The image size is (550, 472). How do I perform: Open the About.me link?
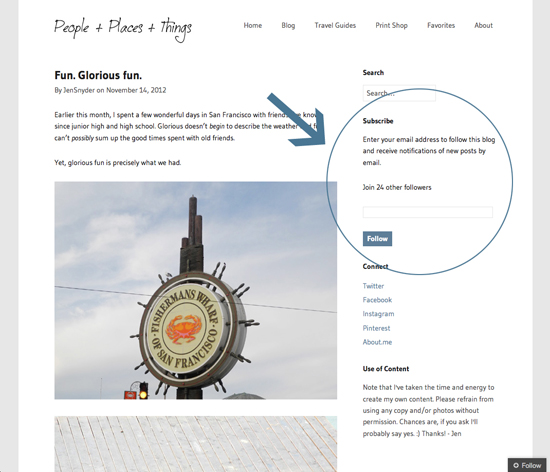(377, 342)
